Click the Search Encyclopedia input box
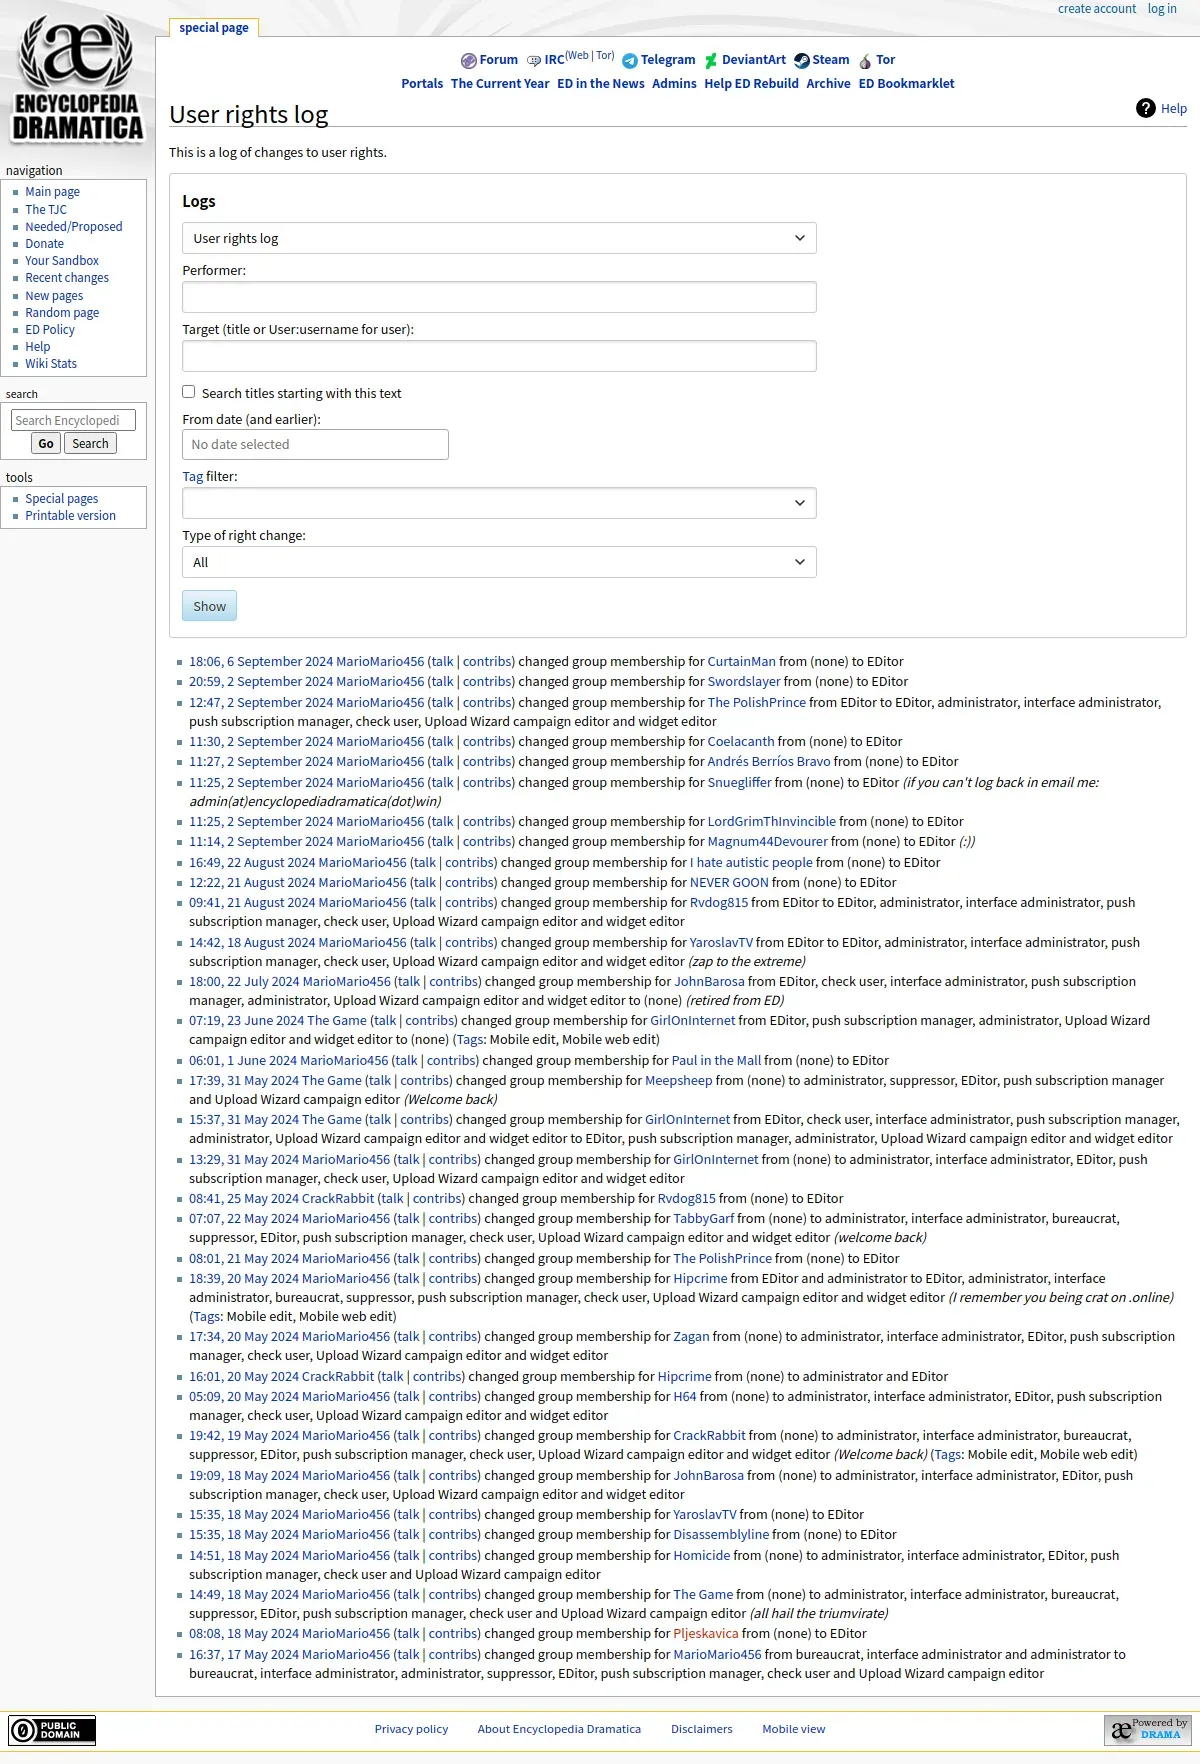Image resolution: width=1200 pixels, height=1764 pixels. click(73, 421)
